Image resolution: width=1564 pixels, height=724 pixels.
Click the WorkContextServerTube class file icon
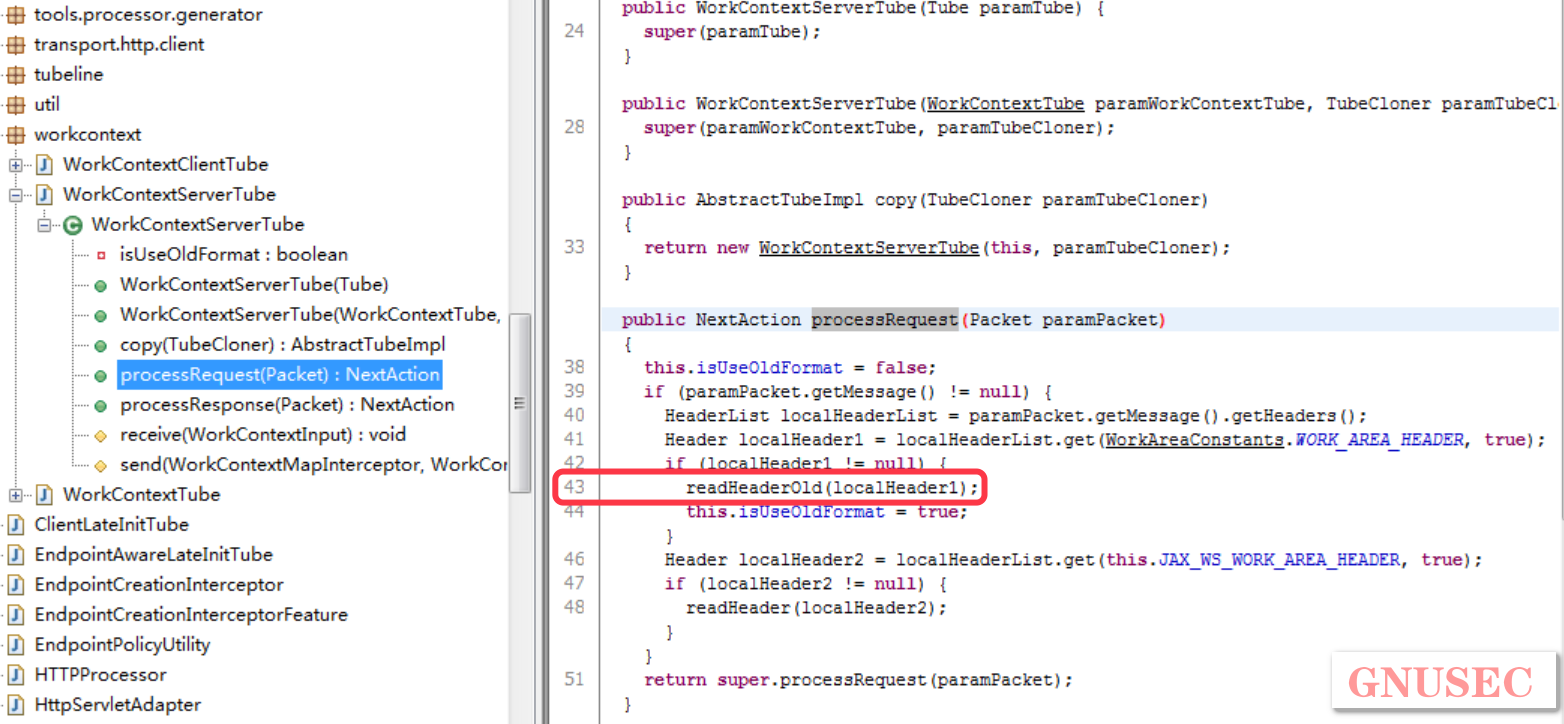click(44, 195)
